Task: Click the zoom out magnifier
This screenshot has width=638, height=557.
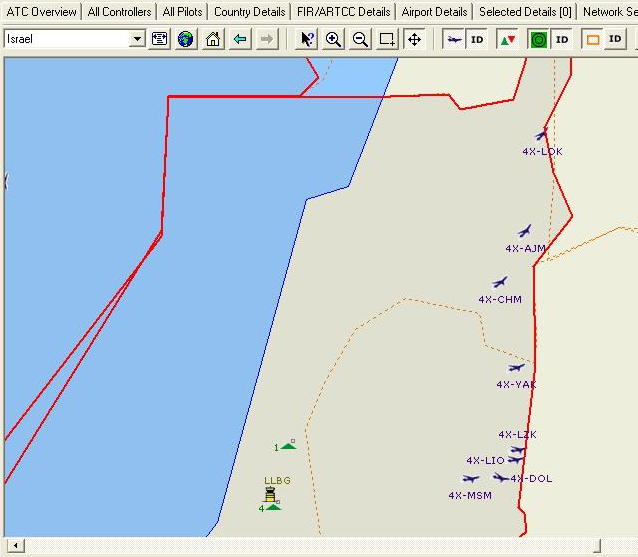Action: click(360, 39)
